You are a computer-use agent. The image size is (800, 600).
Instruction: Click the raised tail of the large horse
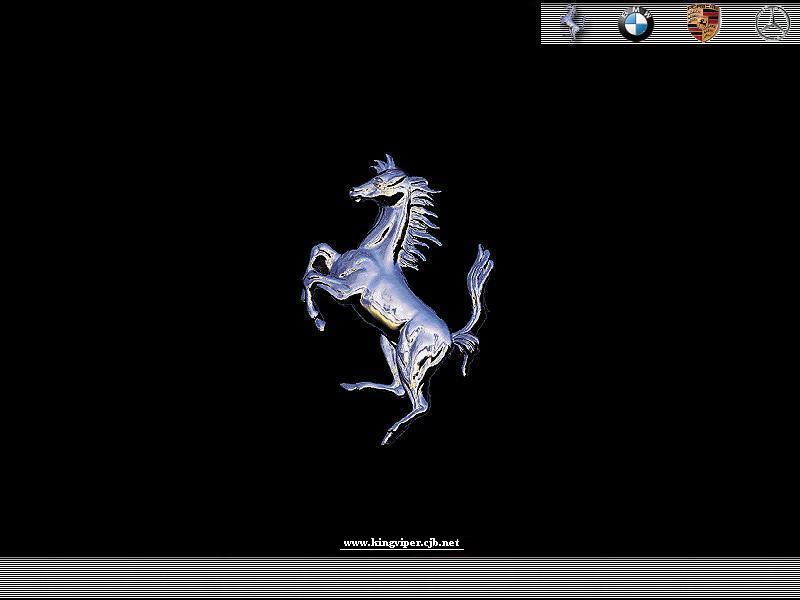point(473,306)
